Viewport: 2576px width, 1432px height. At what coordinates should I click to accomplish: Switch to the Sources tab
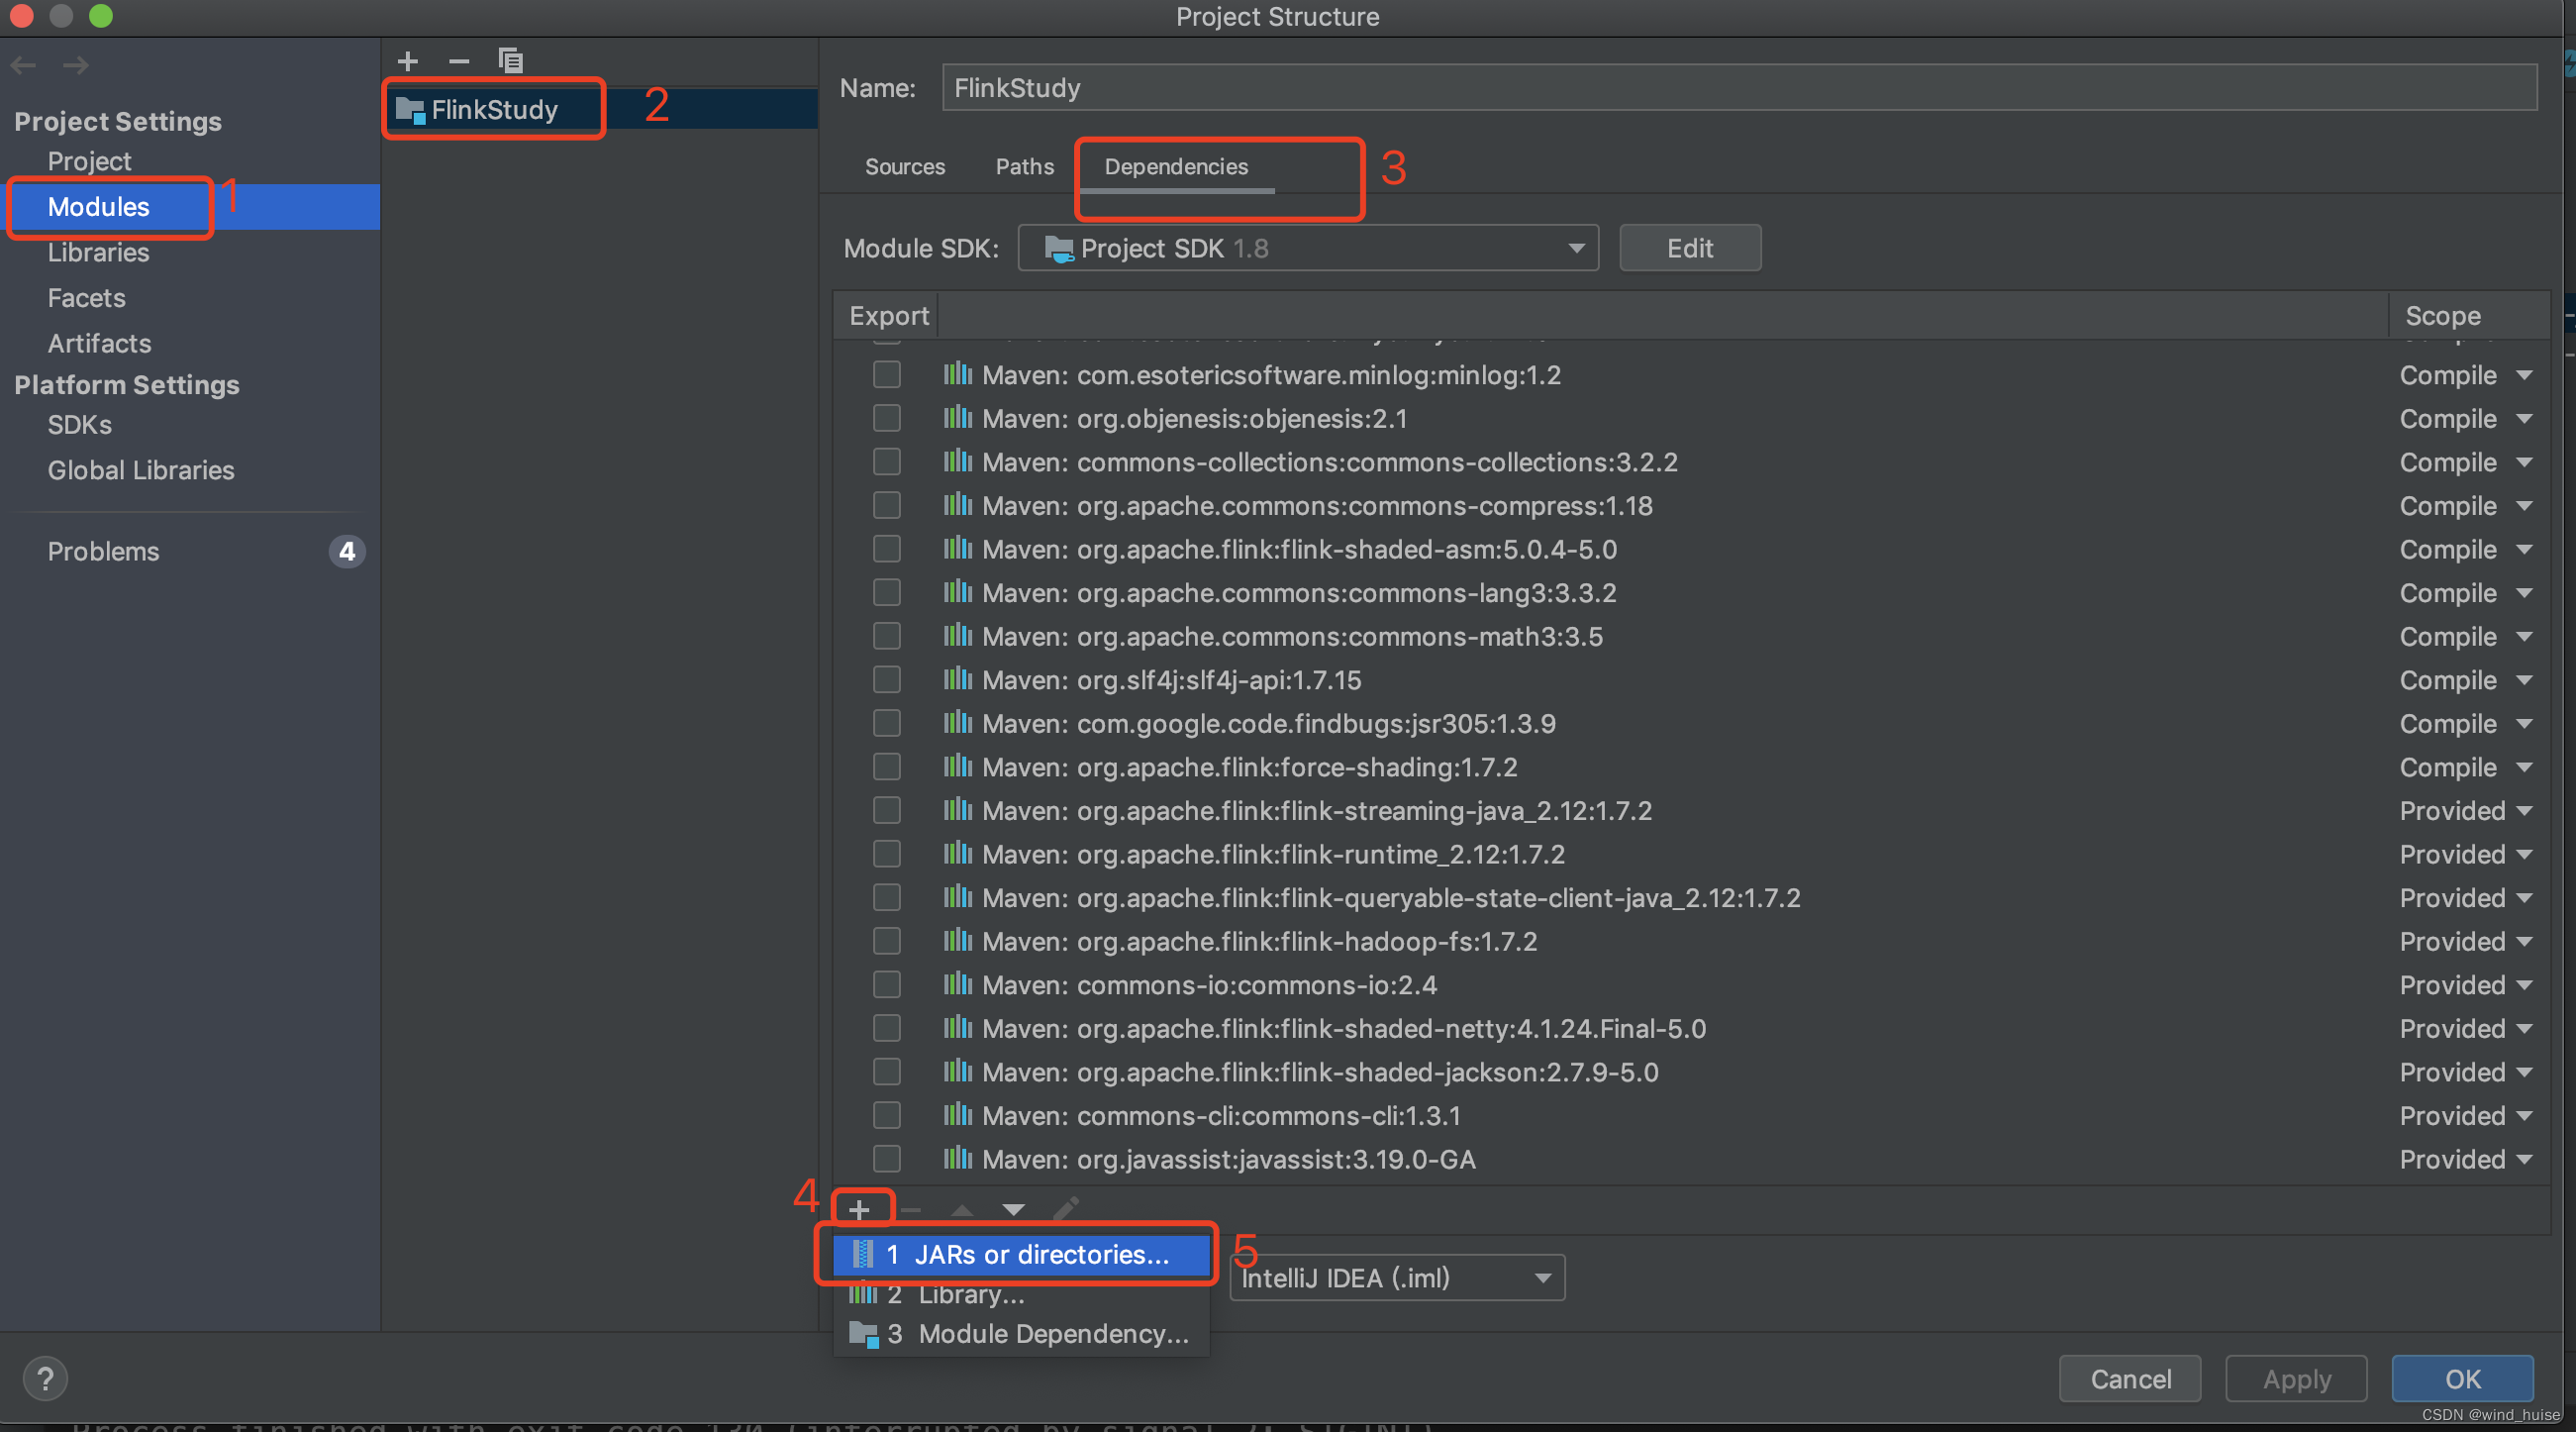pos(904,167)
